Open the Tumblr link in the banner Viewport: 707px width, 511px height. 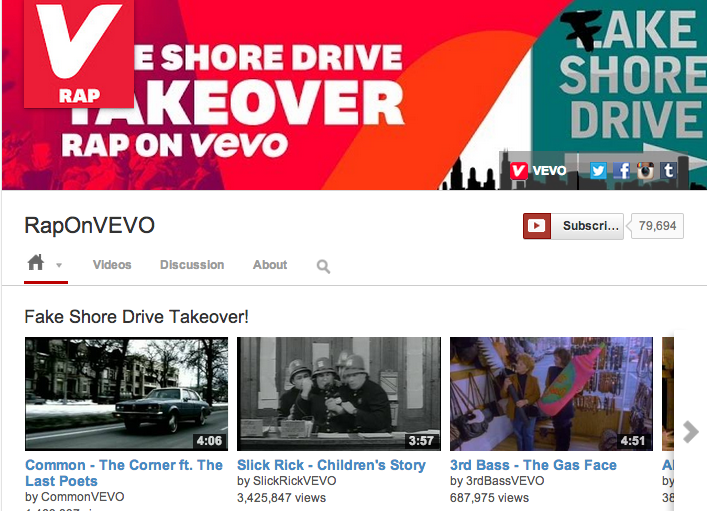pos(669,170)
